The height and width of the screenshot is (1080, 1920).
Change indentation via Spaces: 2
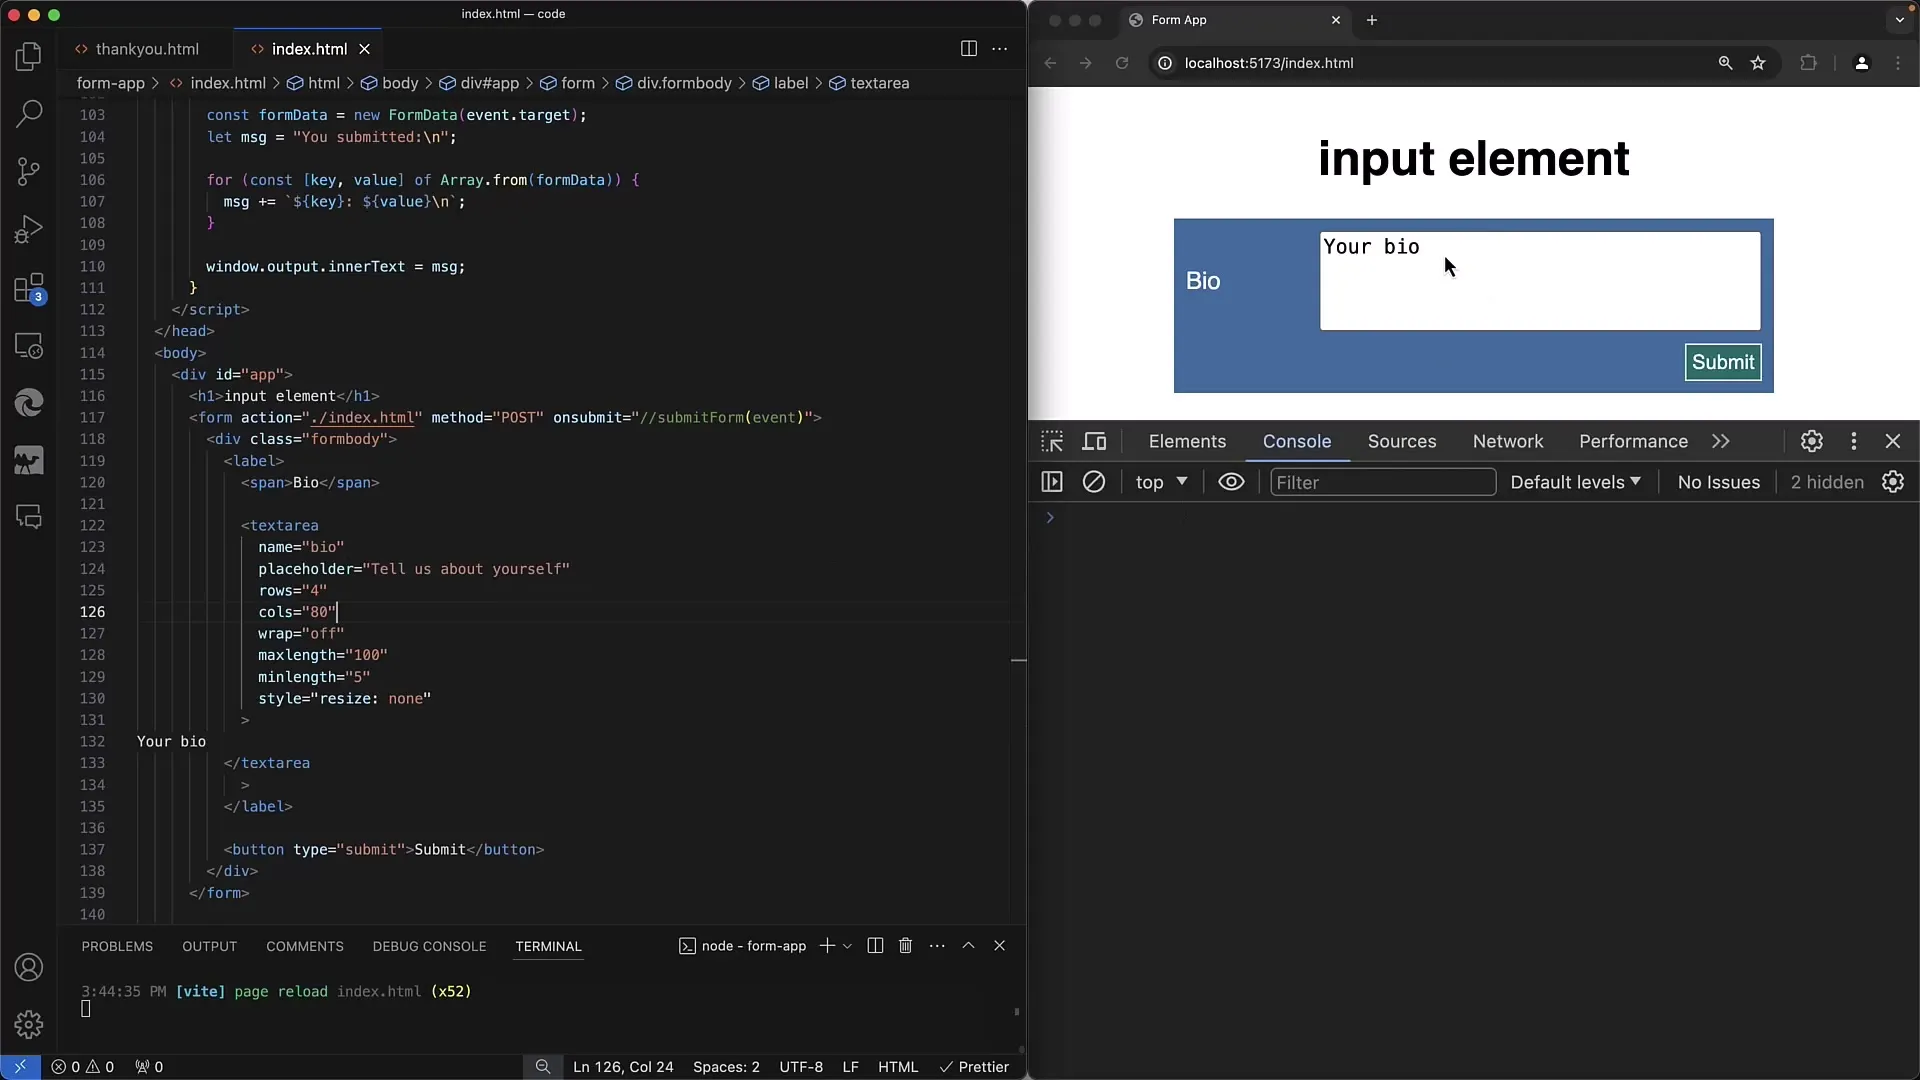726,1067
